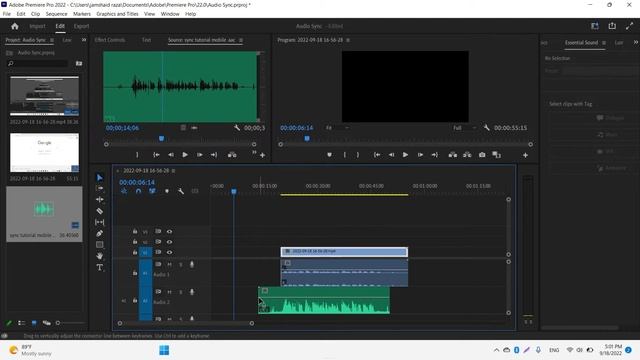Screen dimensions: 640x360
Task: Open Source monitor settings wrench
Action: coord(237,128)
